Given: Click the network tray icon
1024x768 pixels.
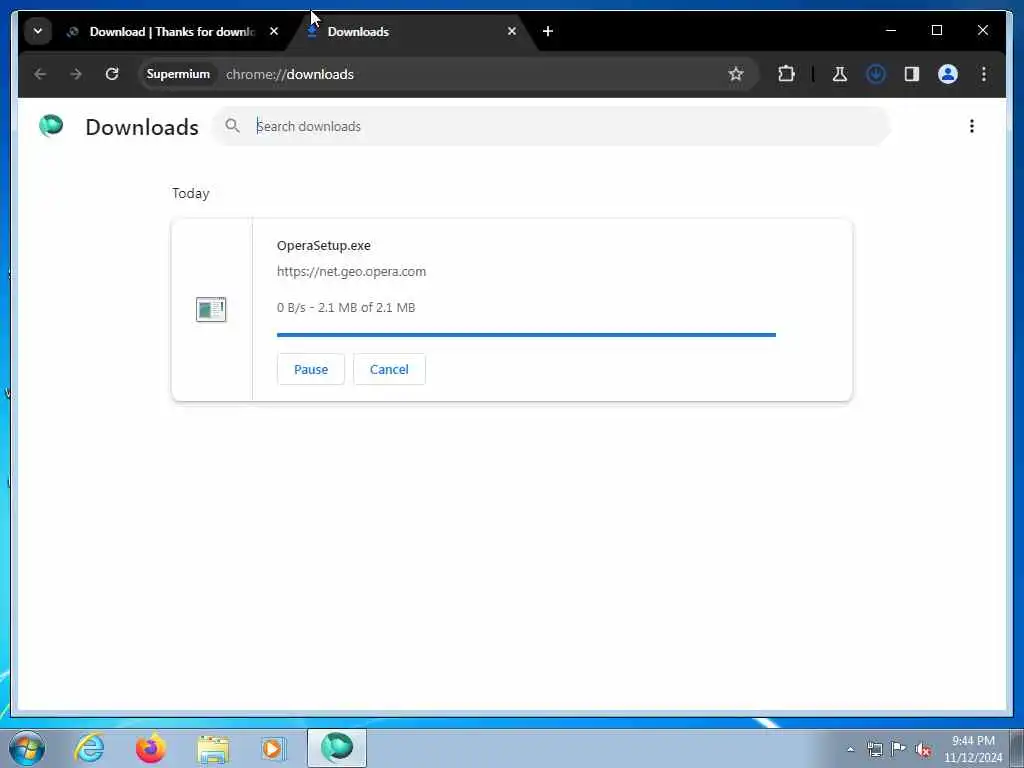Looking at the screenshot, I should click(x=874, y=749).
